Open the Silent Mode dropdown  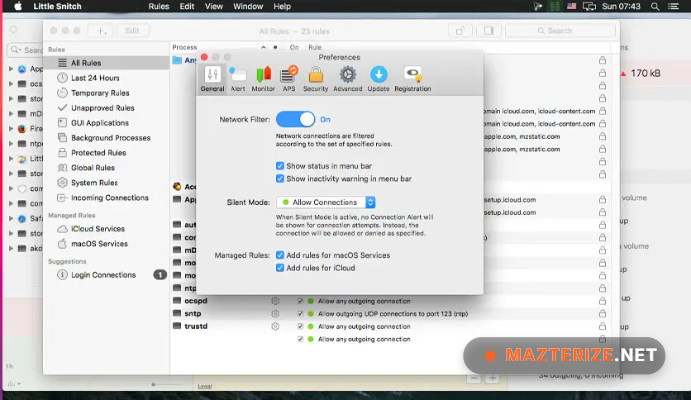[326, 202]
